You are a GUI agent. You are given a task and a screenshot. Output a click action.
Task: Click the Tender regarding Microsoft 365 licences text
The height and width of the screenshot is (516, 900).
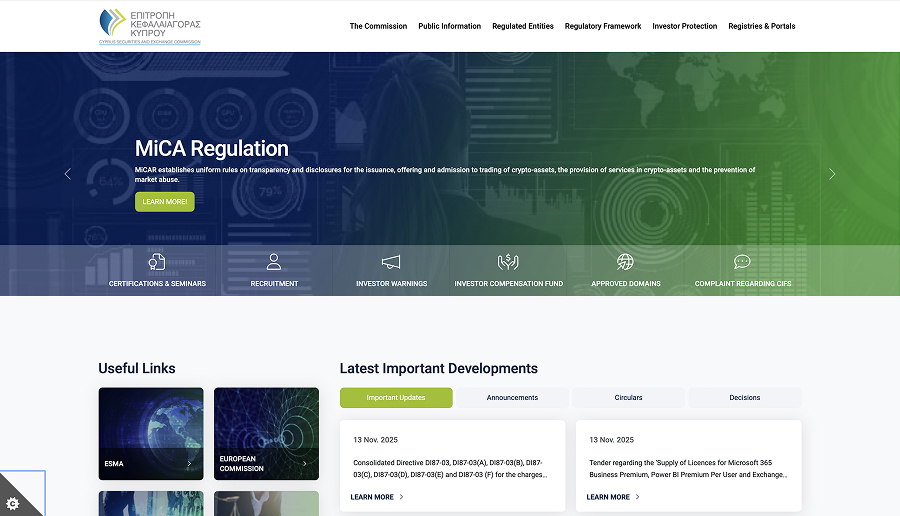(x=688, y=469)
